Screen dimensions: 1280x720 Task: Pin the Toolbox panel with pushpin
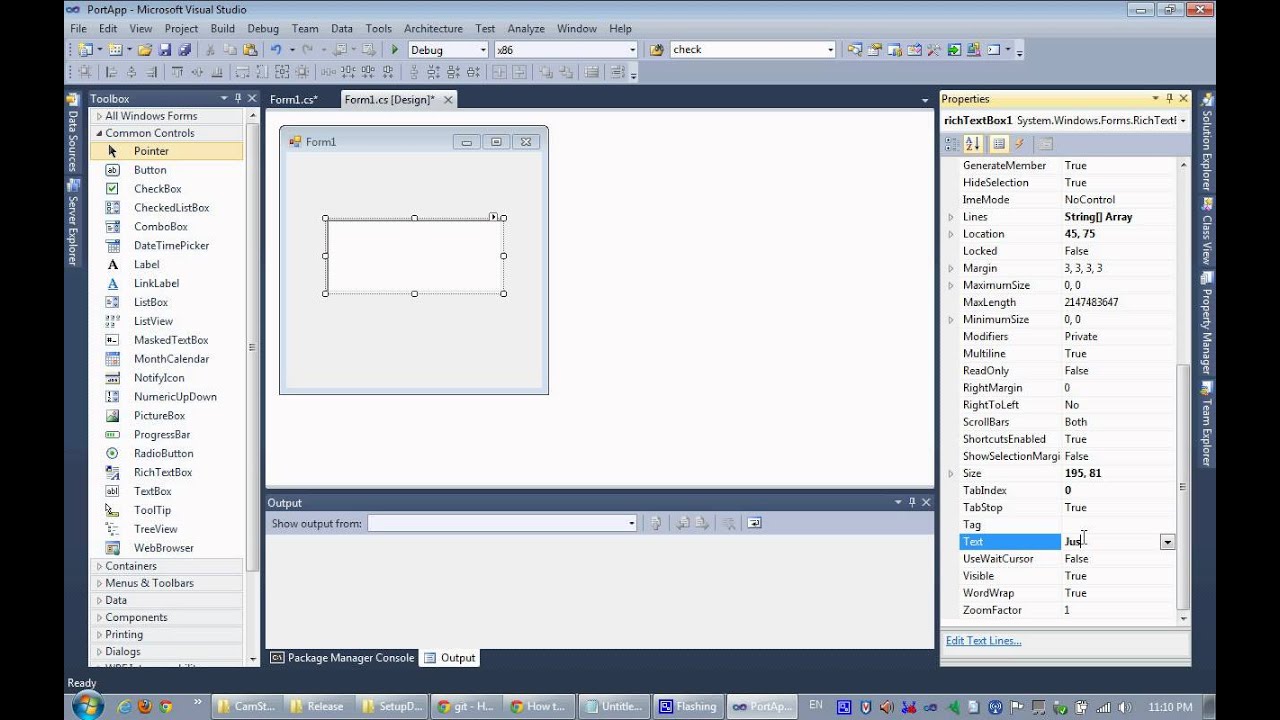tap(238, 98)
